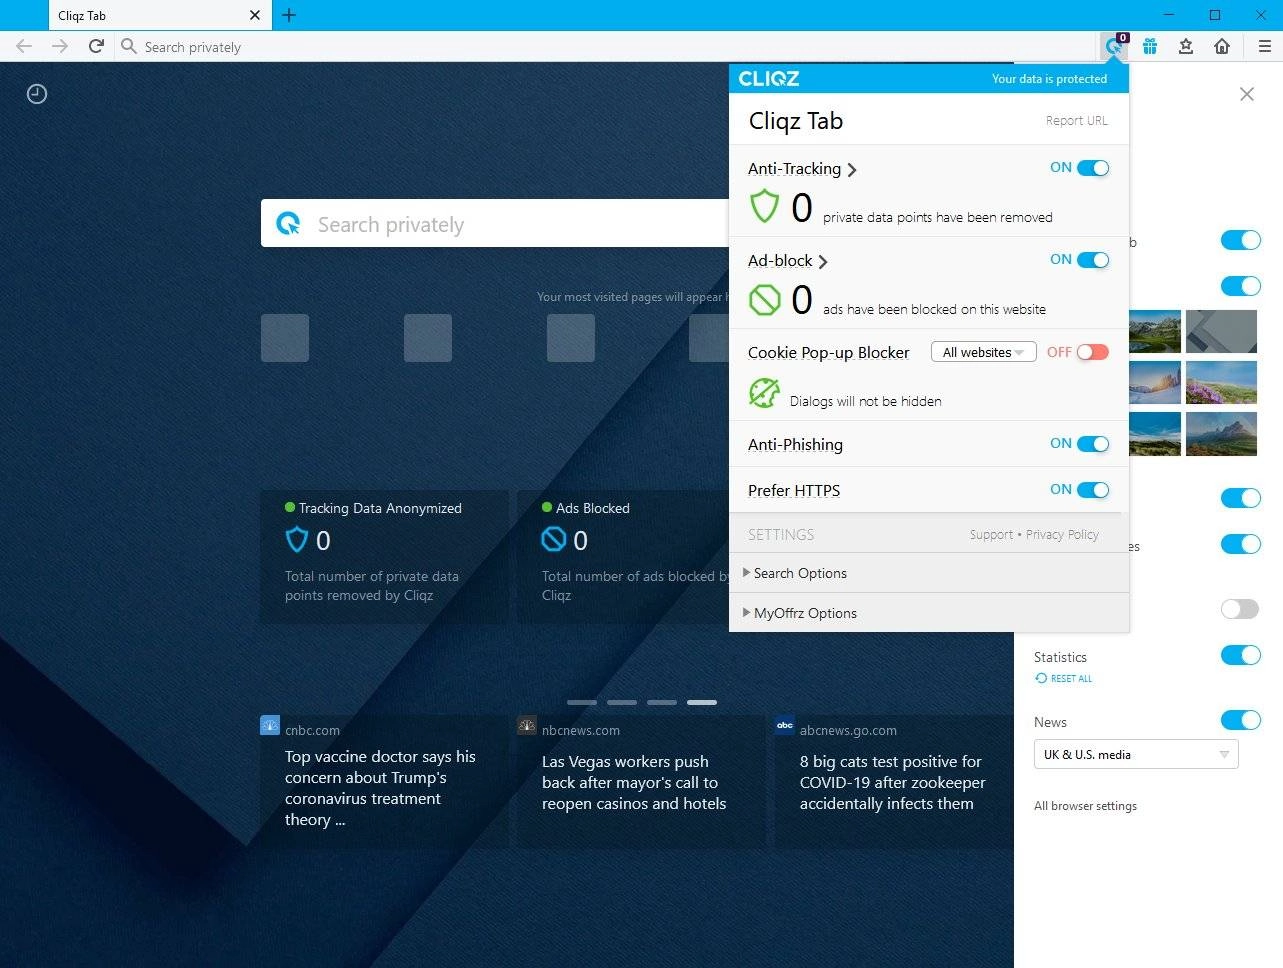Open the Support link
Image resolution: width=1283 pixels, height=968 pixels.
[991, 535]
